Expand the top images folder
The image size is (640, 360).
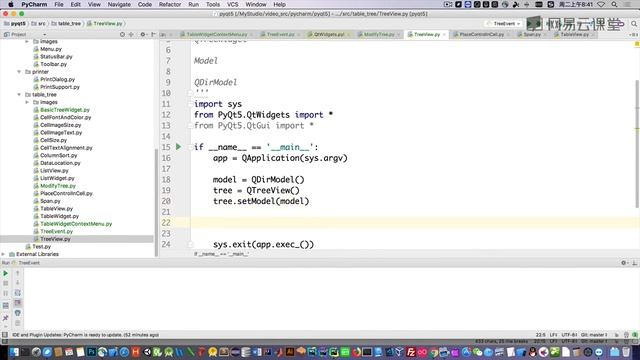(x=27, y=42)
